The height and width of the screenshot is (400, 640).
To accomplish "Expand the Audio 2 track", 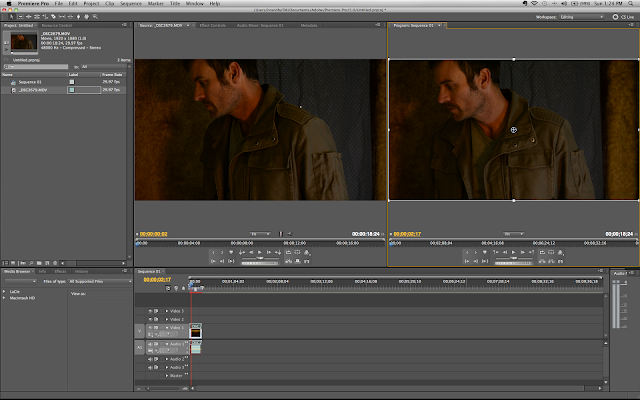I will (167, 359).
